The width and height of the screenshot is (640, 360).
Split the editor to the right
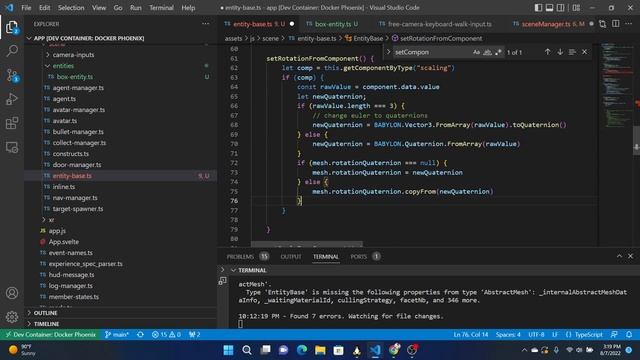[x=616, y=24]
